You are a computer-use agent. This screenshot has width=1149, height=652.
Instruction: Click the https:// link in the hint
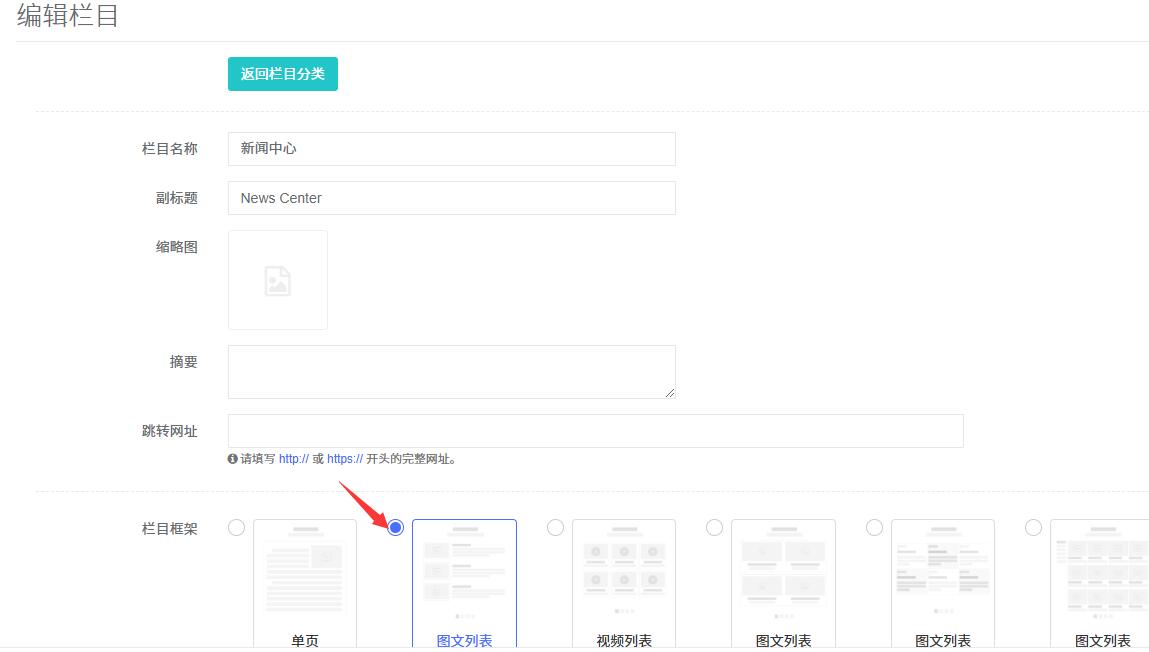click(345, 459)
